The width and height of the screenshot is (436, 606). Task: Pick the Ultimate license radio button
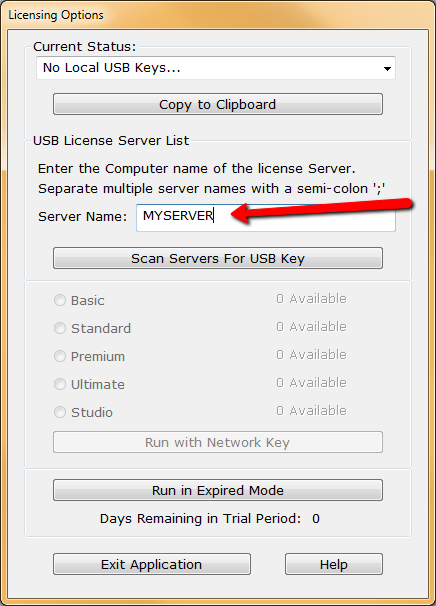(x=60, y=384)
